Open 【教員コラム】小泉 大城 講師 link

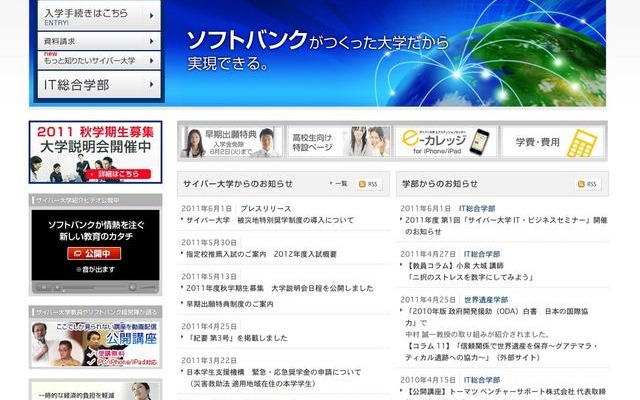(469, 271)
